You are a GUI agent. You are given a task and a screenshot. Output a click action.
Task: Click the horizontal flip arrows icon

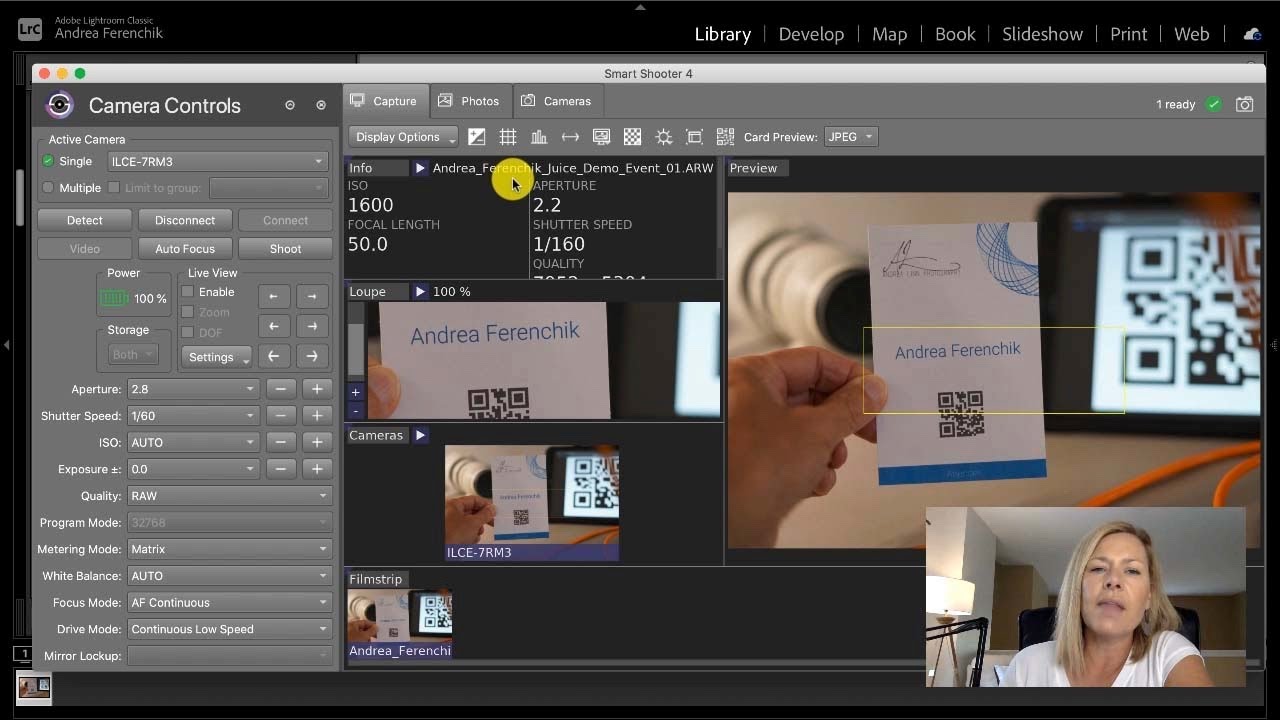570,137
